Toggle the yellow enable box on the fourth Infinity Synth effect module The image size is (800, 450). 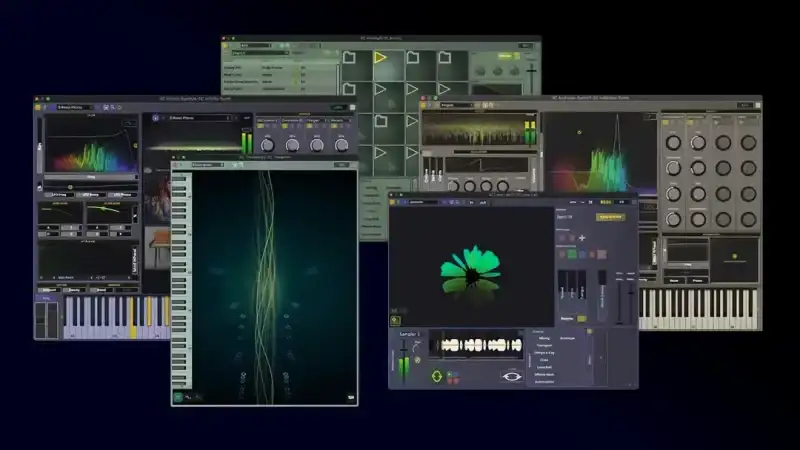click(x=334, y=126)
